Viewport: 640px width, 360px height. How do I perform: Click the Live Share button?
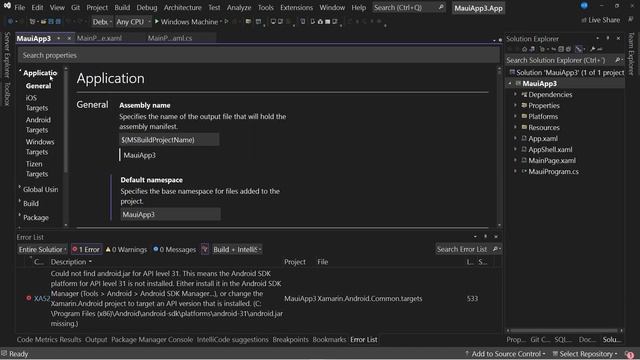600,20
